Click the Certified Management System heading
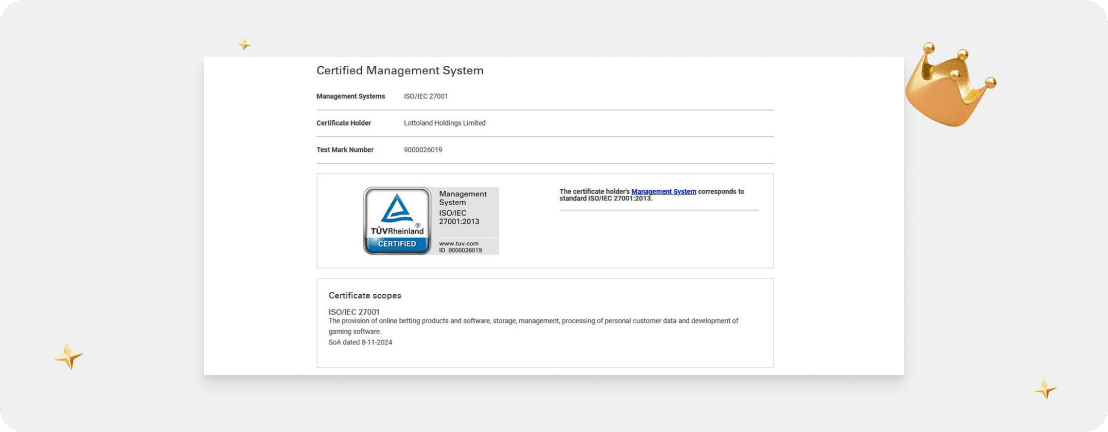Viewport: 1108px width, 432px height. point(399,71)
